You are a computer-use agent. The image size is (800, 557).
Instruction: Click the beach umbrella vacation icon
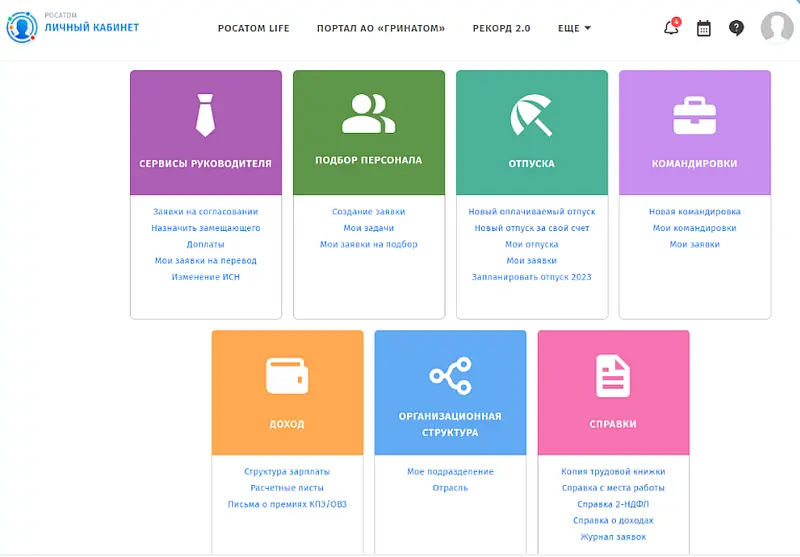coord(530,115)
